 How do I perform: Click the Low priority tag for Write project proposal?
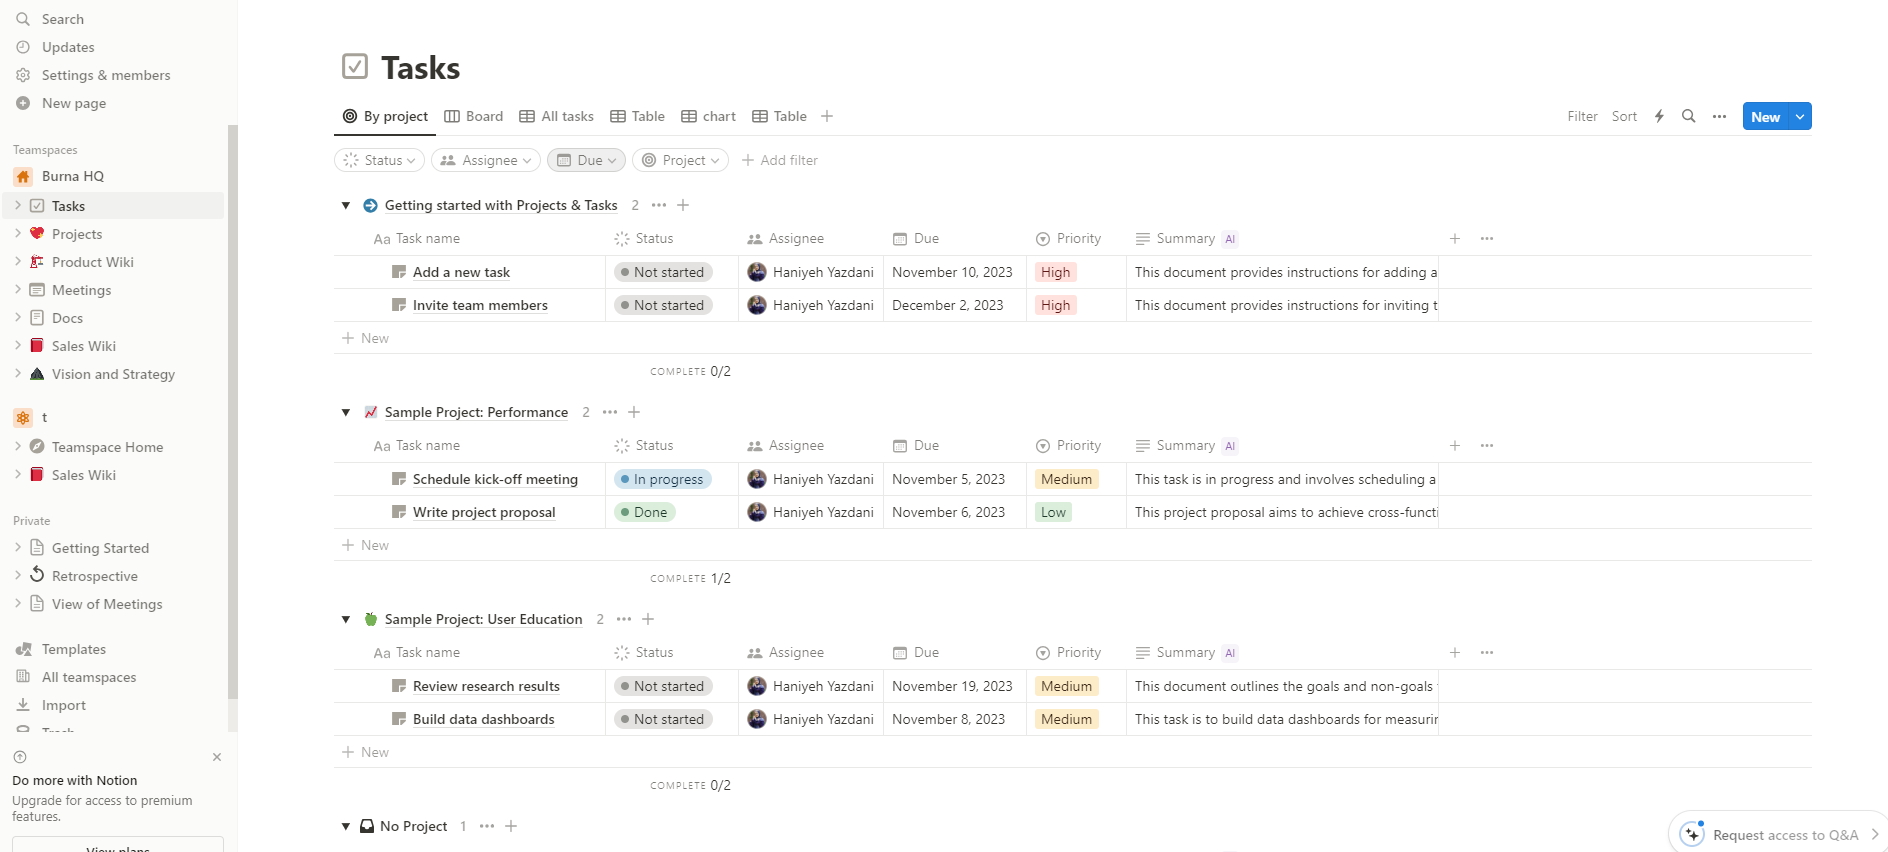pyautogui.click(x=1053, y=512)
